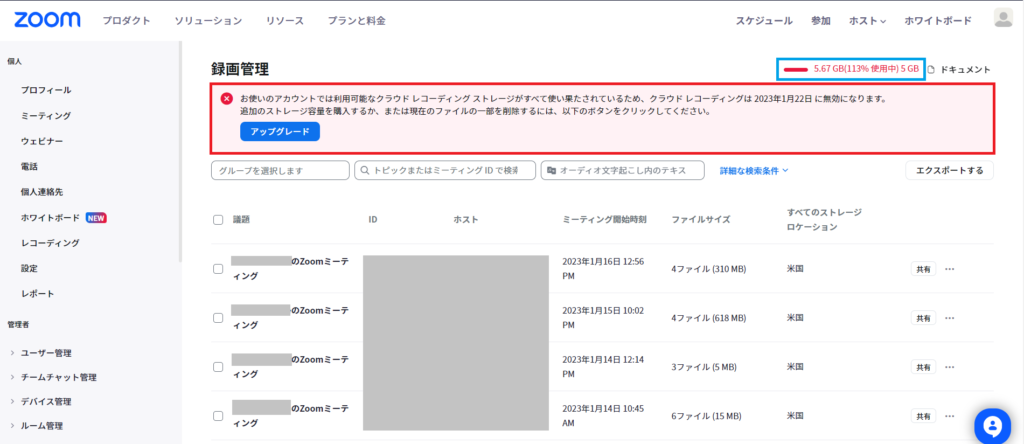Click the エクスポートする button
The image size is (1024, 444).
pos(950,171)
